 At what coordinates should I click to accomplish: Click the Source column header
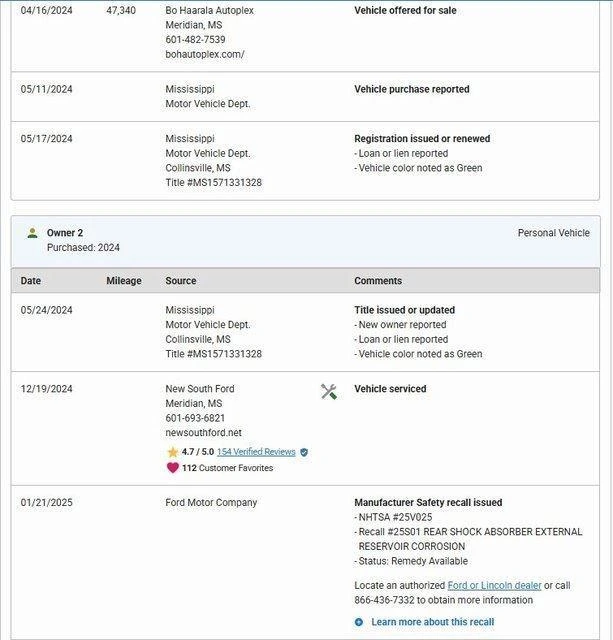click(181, 281)
